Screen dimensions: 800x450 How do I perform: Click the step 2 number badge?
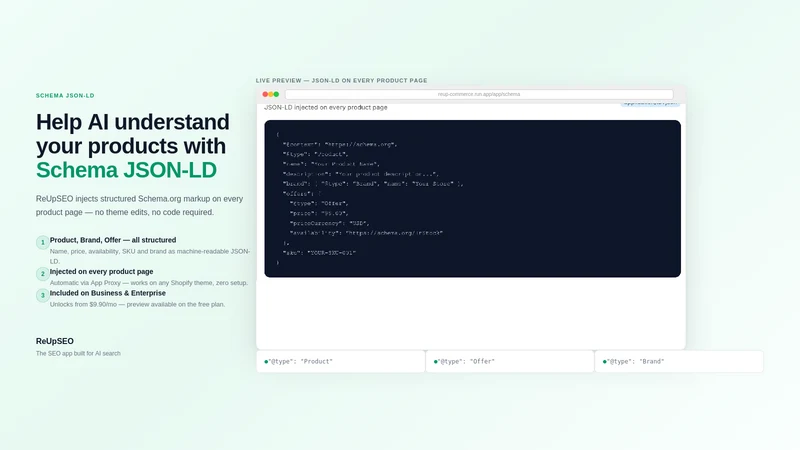43,274
